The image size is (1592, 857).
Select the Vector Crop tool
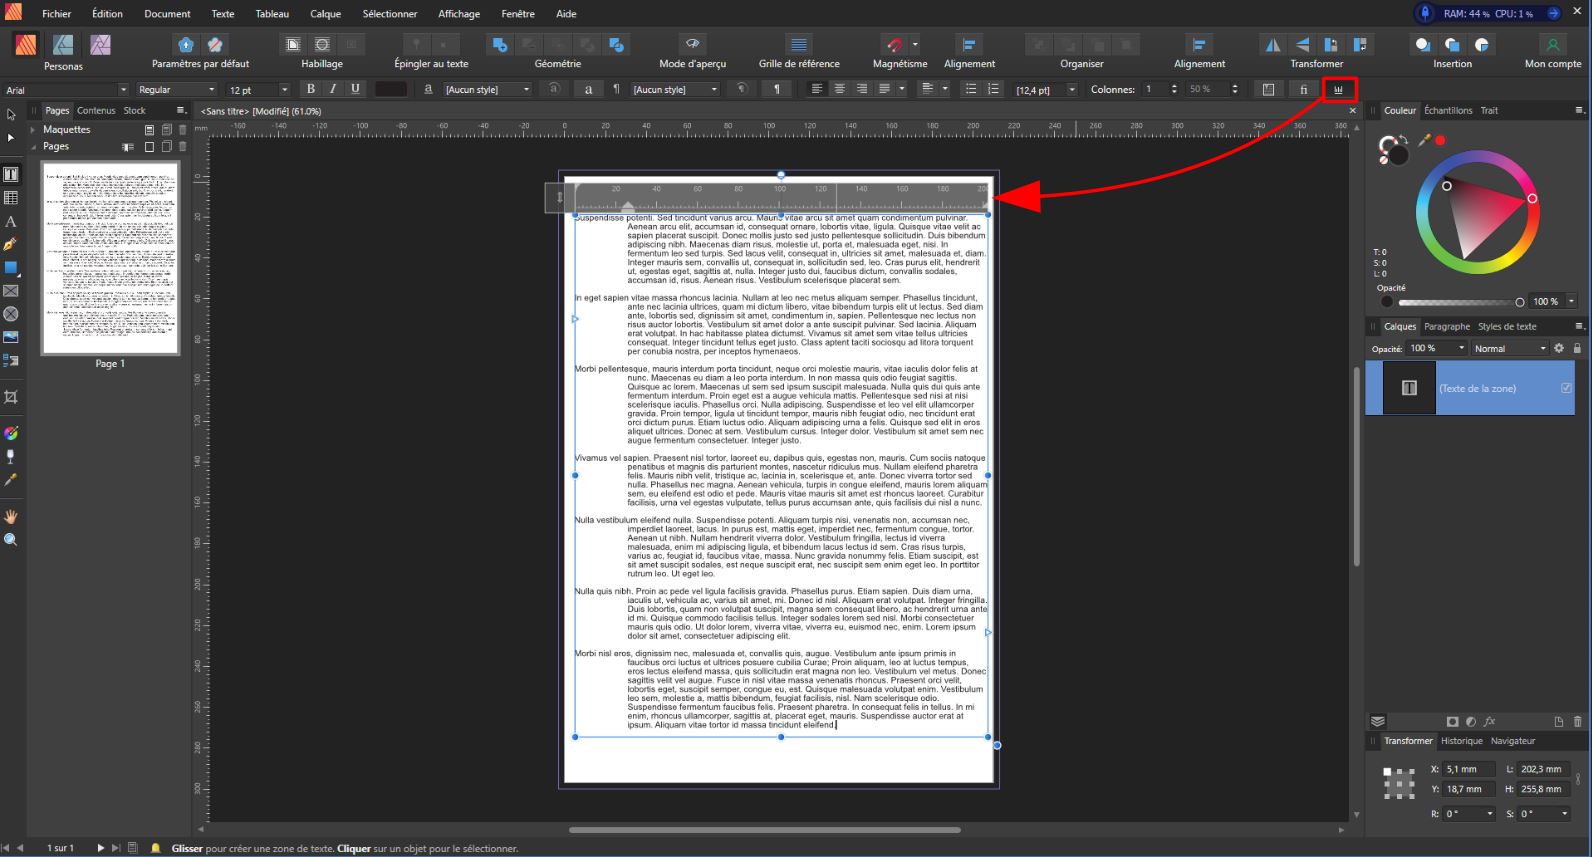pyautogui.click(x=11, y=397)
